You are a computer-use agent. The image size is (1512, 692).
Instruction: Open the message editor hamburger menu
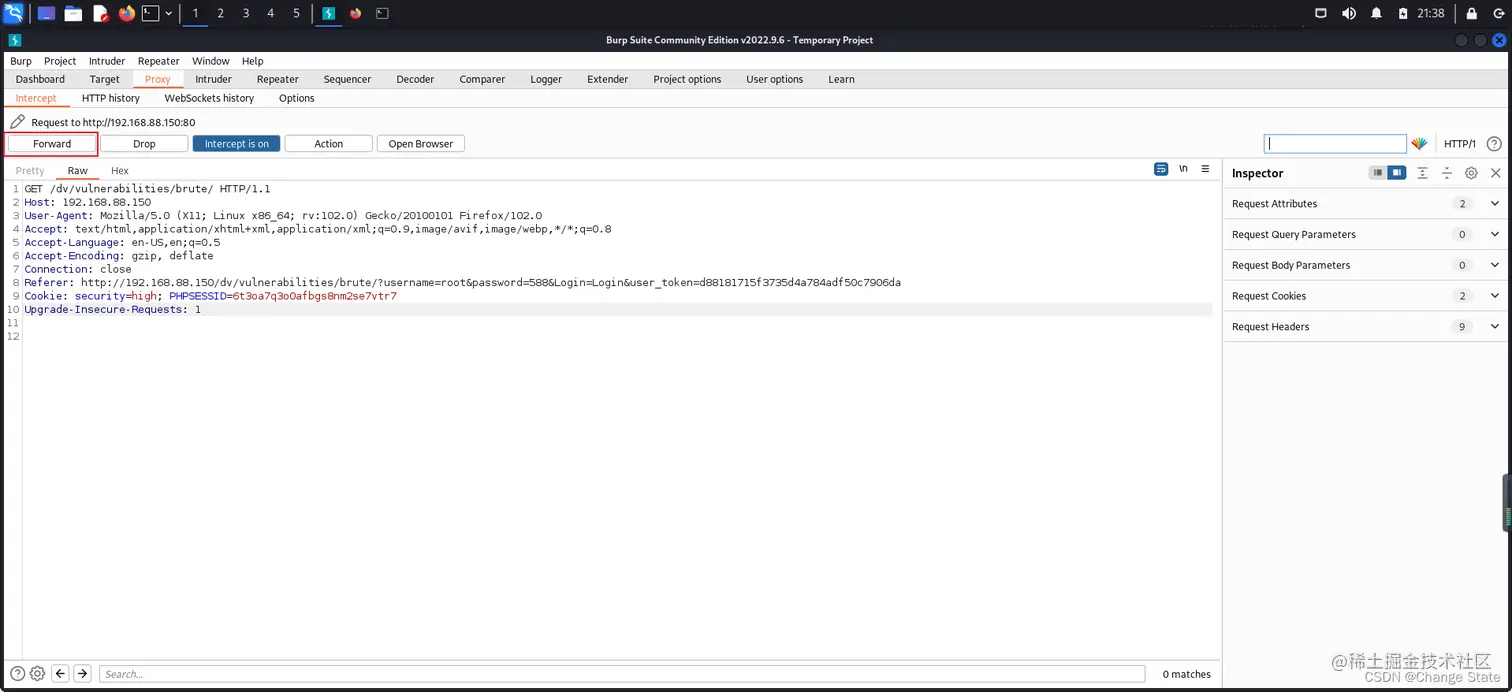pos(1205,169)
